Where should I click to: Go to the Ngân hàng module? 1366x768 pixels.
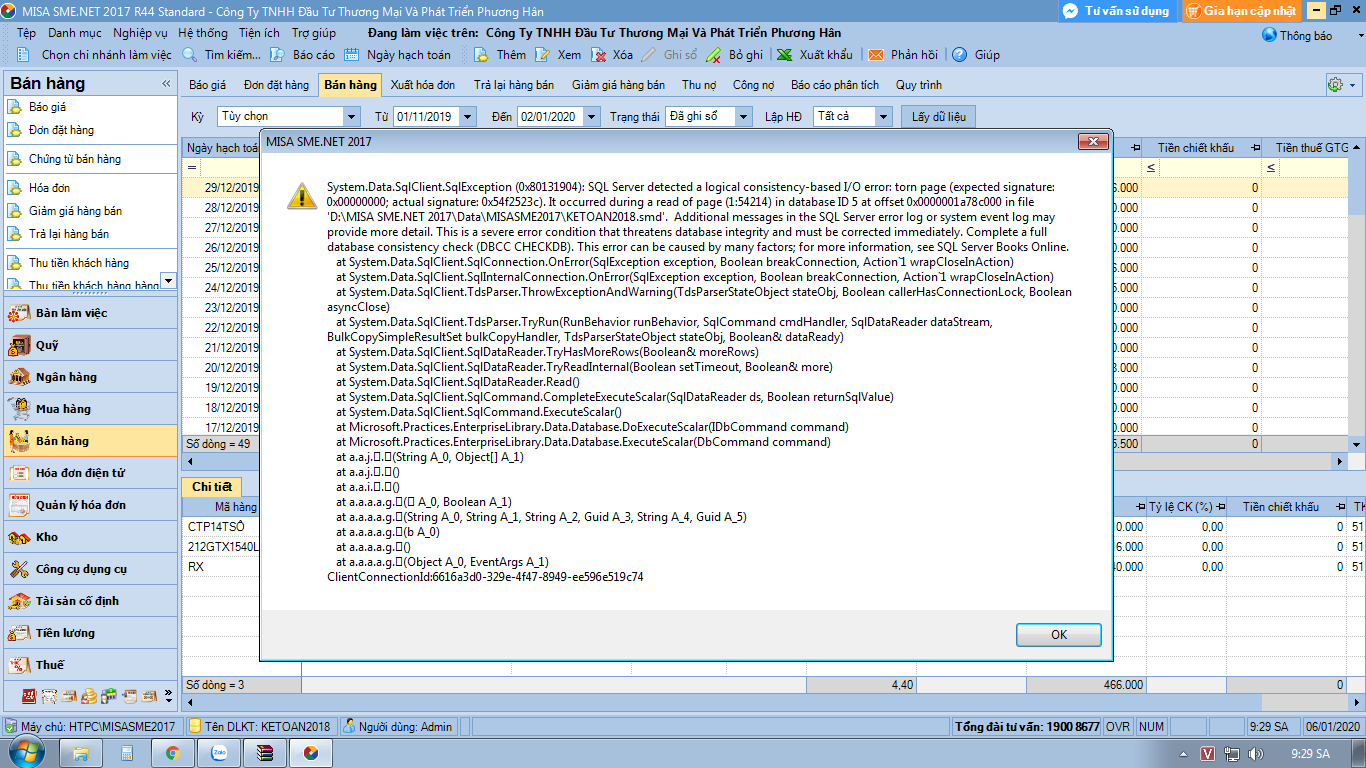coord(91,377)
